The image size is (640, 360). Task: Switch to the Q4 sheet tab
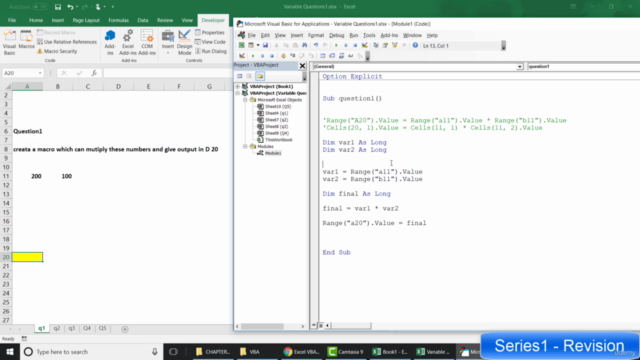(x=87, y=328)
